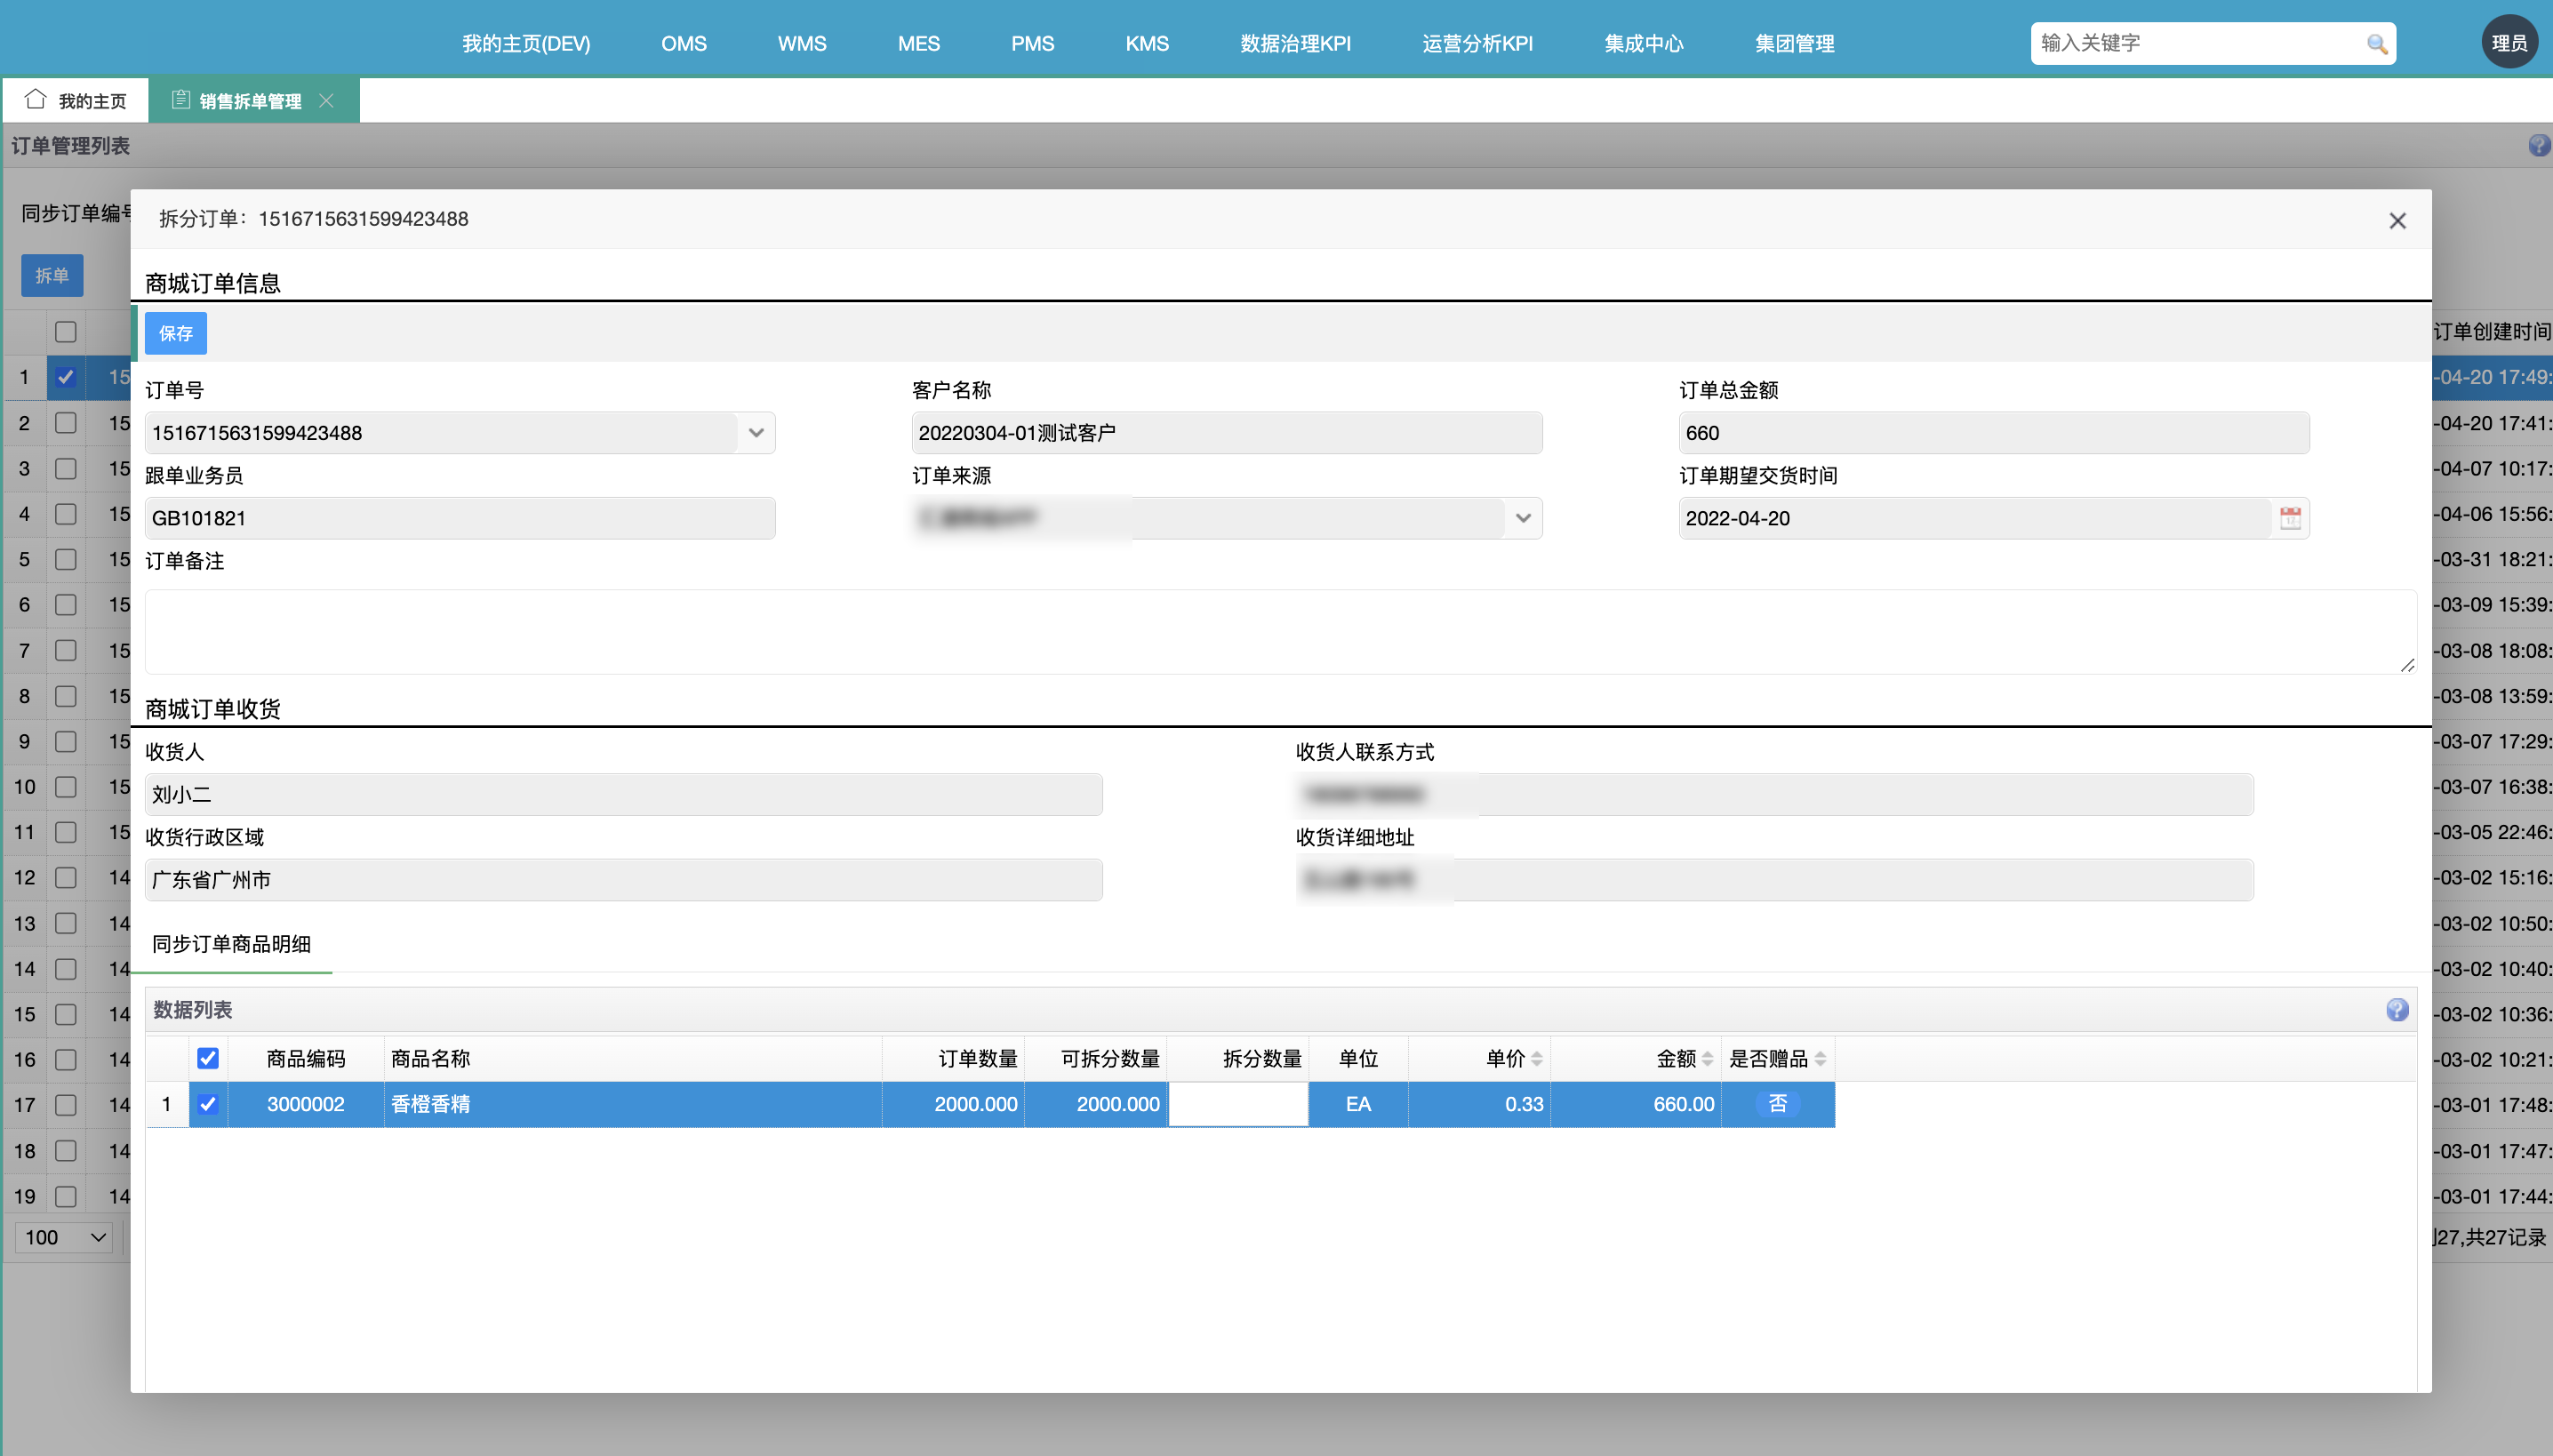Image resolution: width=2553 pixels, height=1456 pixels.
Task: Toggle the select-all checkbox in product list
Action: pyautogui.click(x=208, y=1058)
